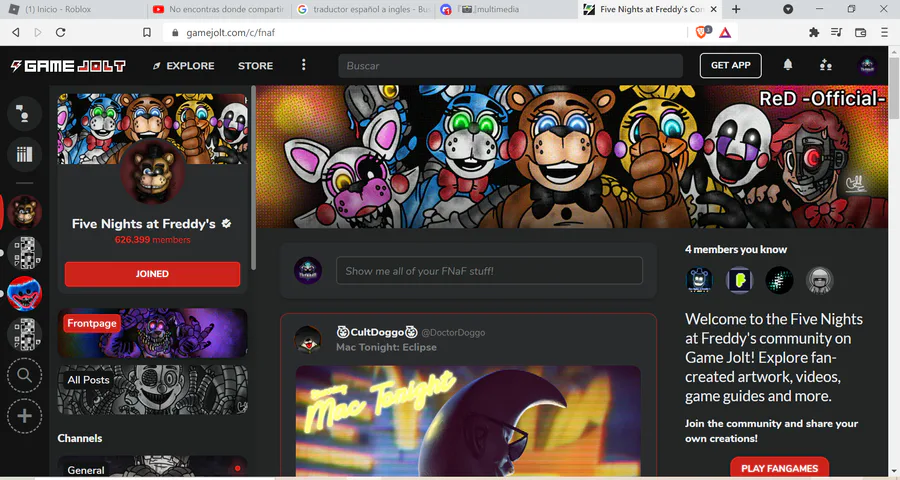Image resolution: width=900 pixels, height=480 pixels.
Task: Bookmark the page with the bookmark icon
Action: click(x=147, y=32)
